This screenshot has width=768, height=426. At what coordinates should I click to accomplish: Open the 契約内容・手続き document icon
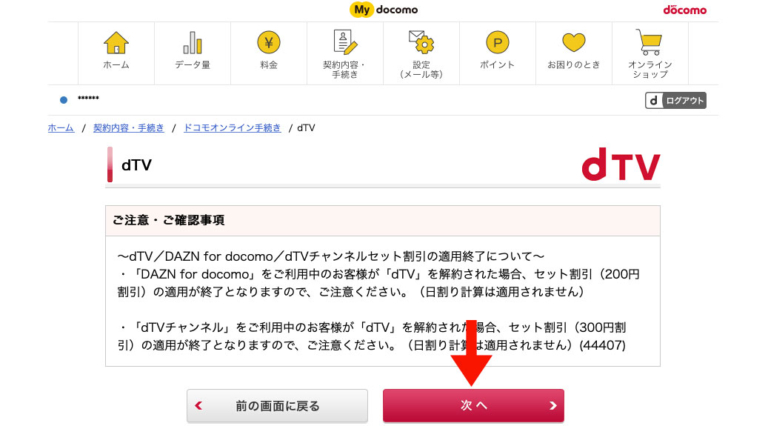click(345, 42)
